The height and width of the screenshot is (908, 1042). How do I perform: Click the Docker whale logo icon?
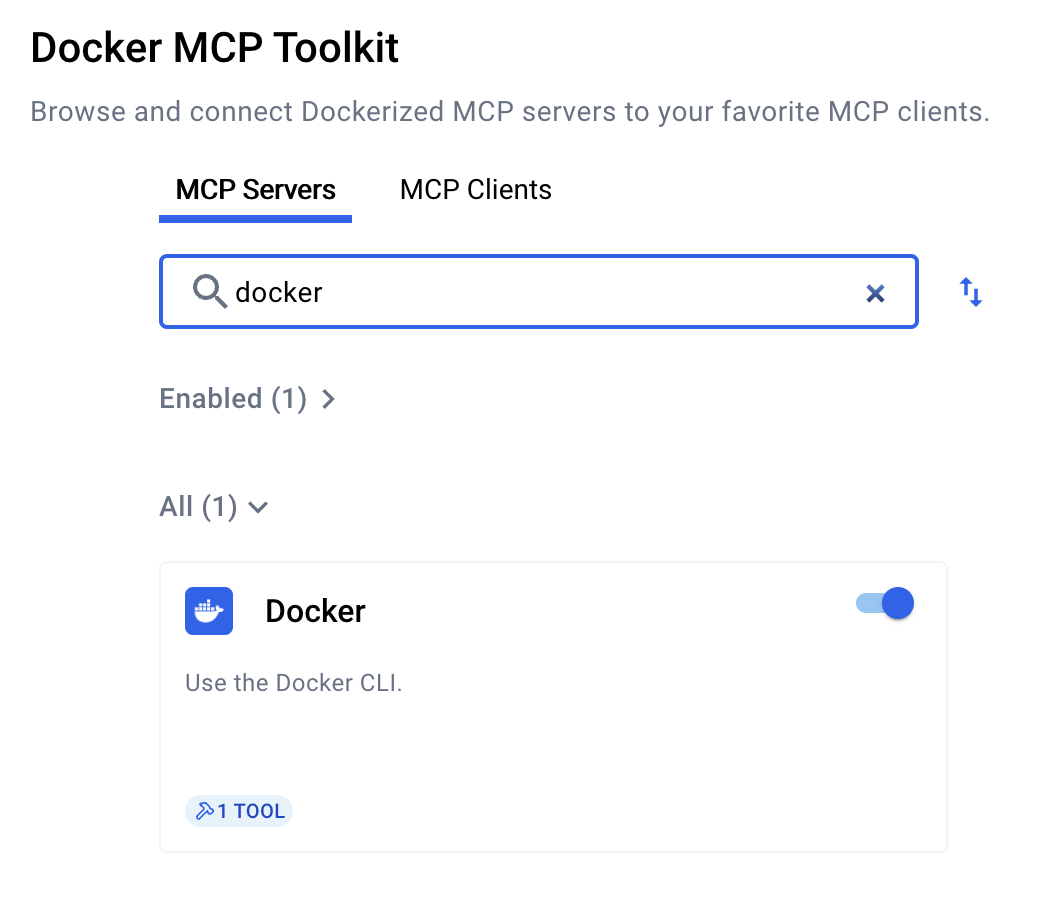[x=209, y=611]
